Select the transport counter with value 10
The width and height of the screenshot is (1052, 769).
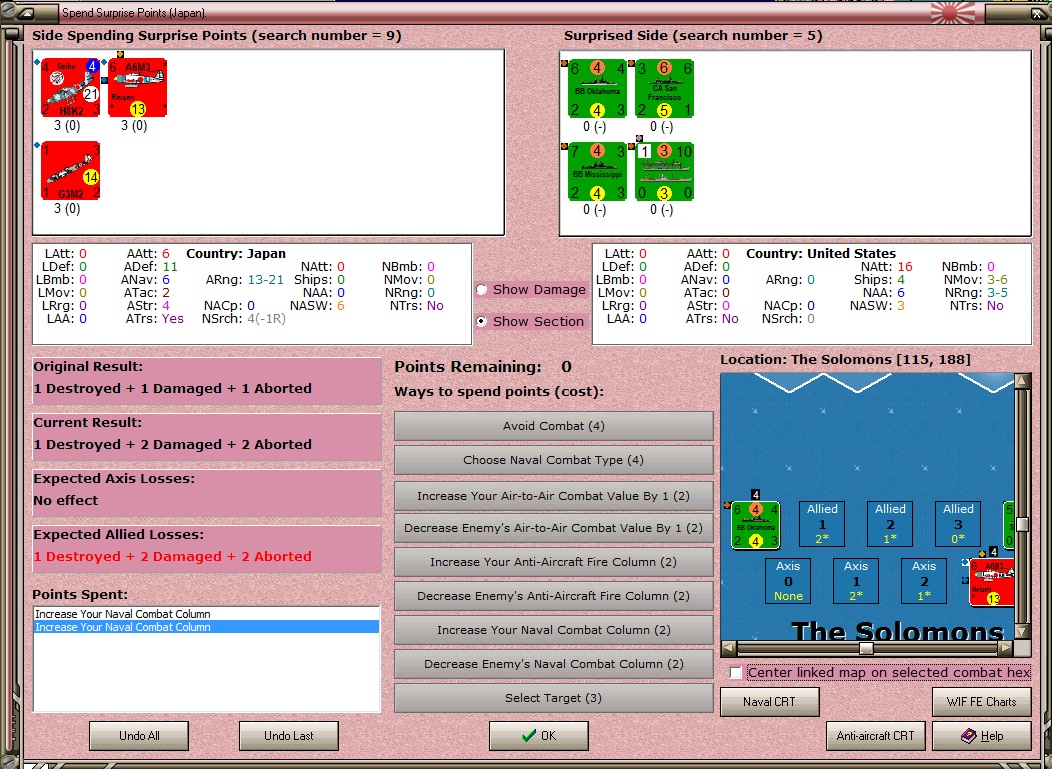tap(664, 171)
